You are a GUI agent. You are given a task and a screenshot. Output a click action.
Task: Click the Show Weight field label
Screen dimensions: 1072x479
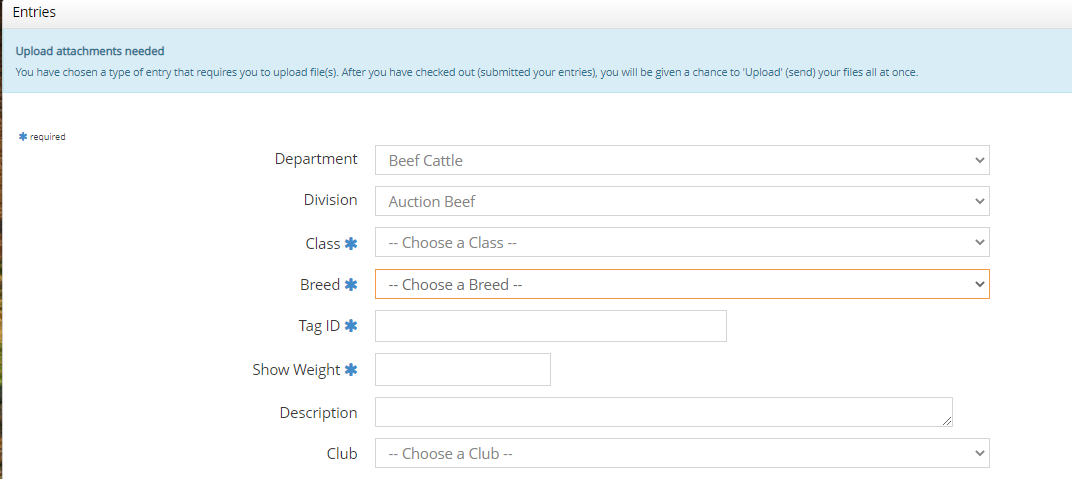296,370
